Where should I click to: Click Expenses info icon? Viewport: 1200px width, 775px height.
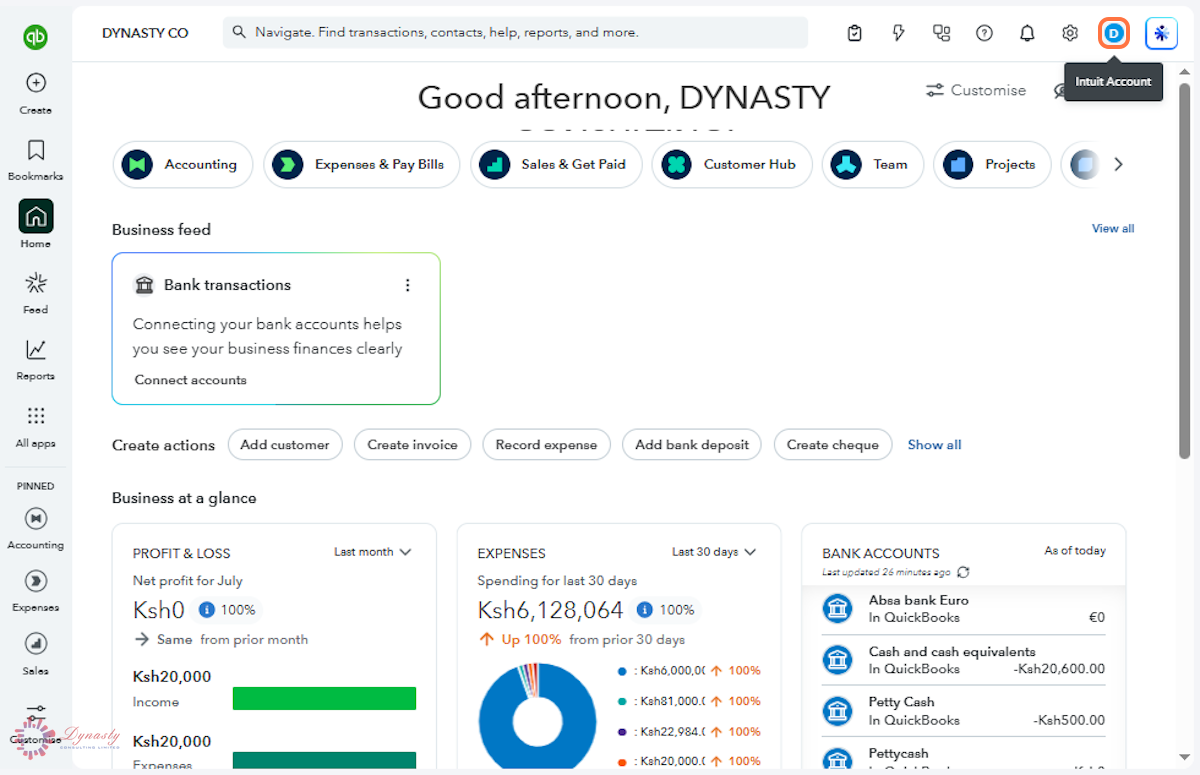645,610
